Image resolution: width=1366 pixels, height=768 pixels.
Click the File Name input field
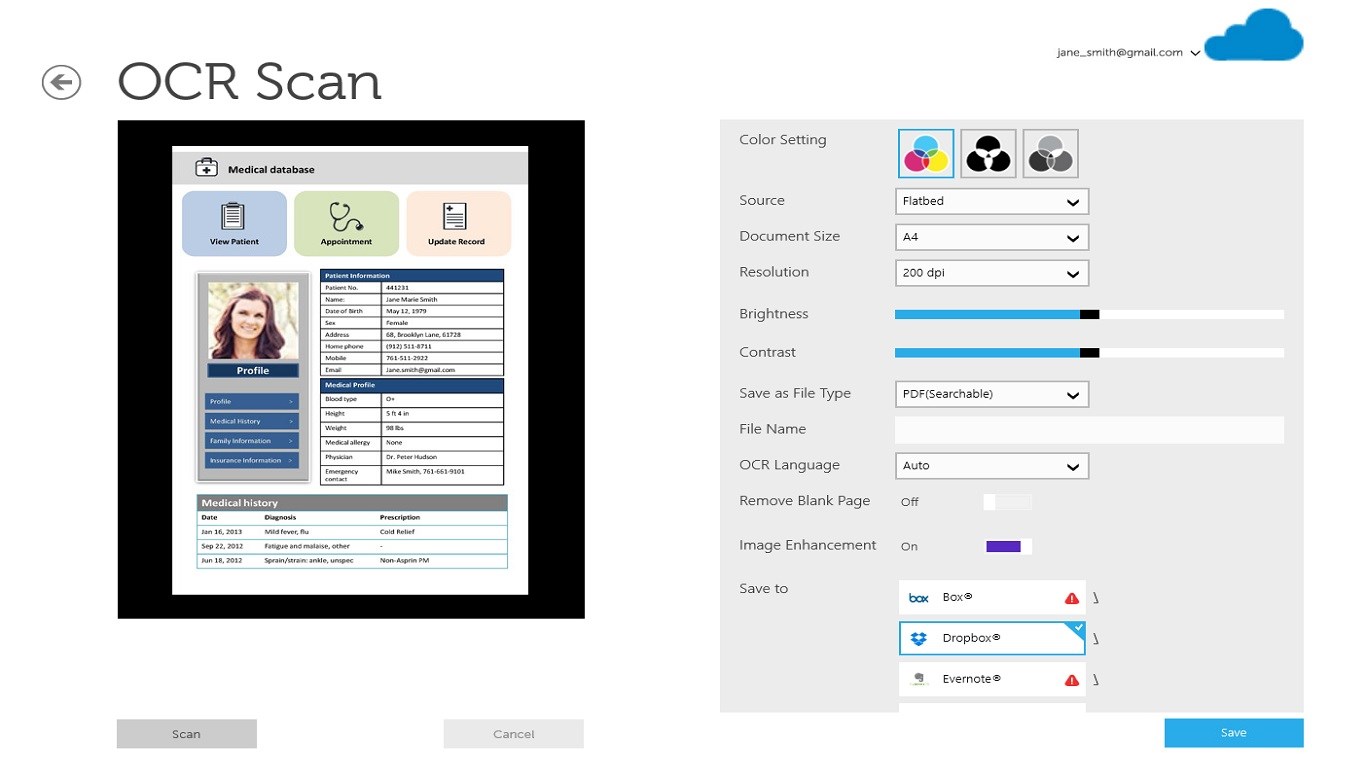coord(1088,430)
